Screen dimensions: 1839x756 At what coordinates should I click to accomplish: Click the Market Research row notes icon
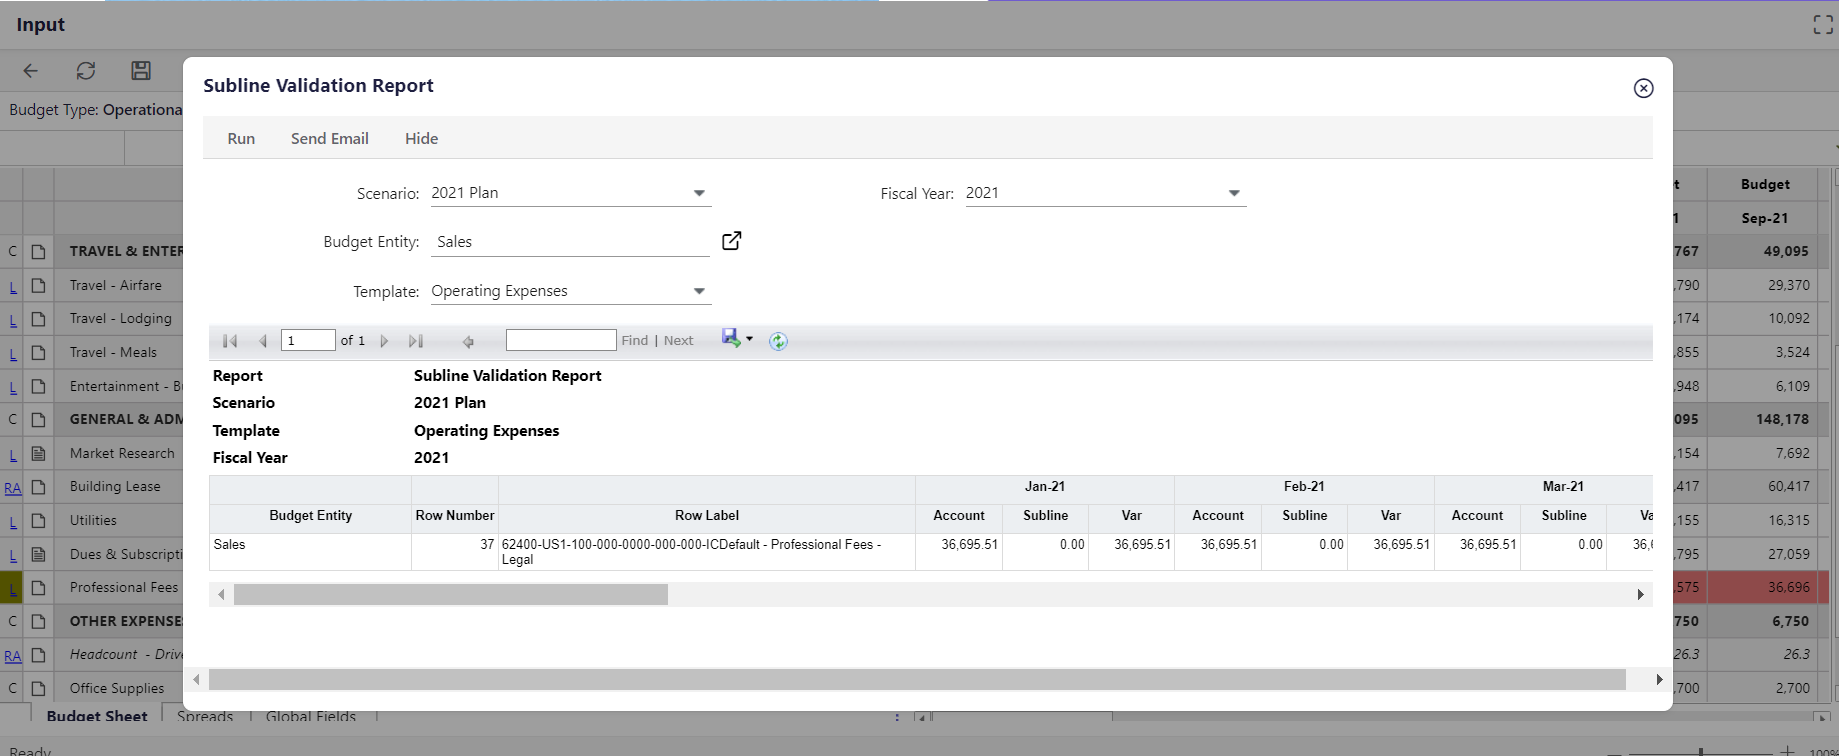[x=38, y=453]
